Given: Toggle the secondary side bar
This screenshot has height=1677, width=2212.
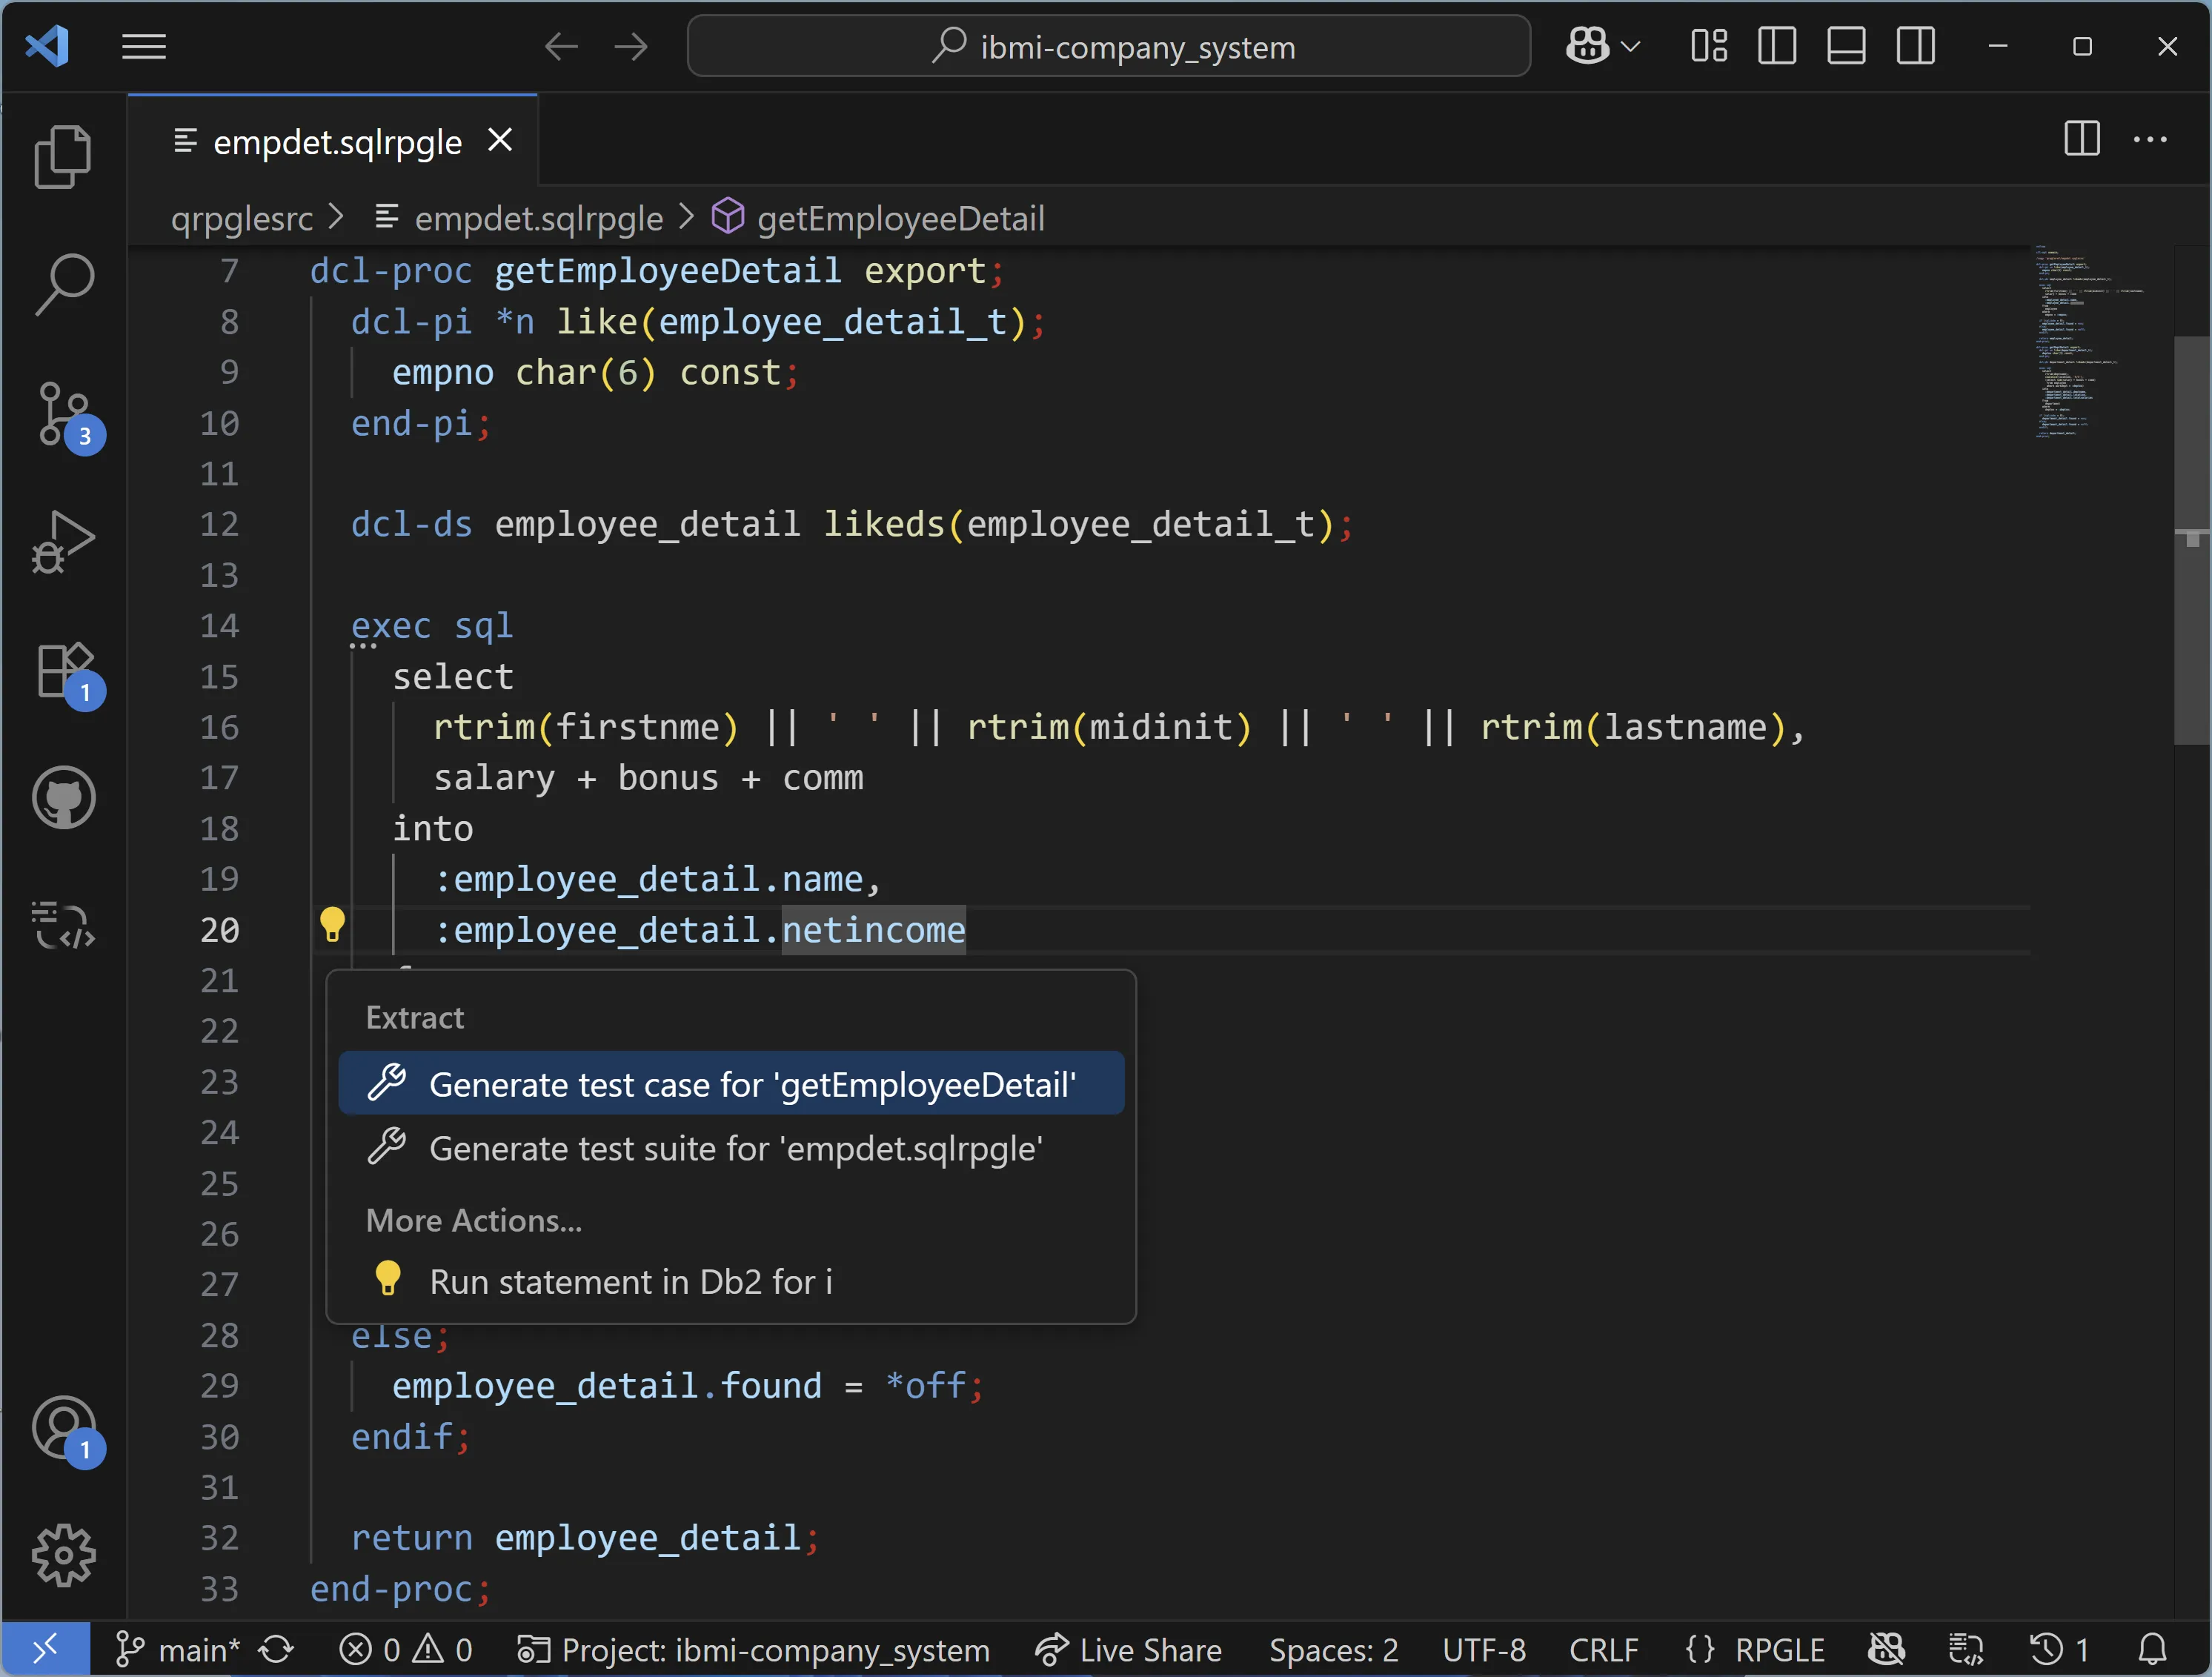Looking at the screenshot, I should point(1916,46).
